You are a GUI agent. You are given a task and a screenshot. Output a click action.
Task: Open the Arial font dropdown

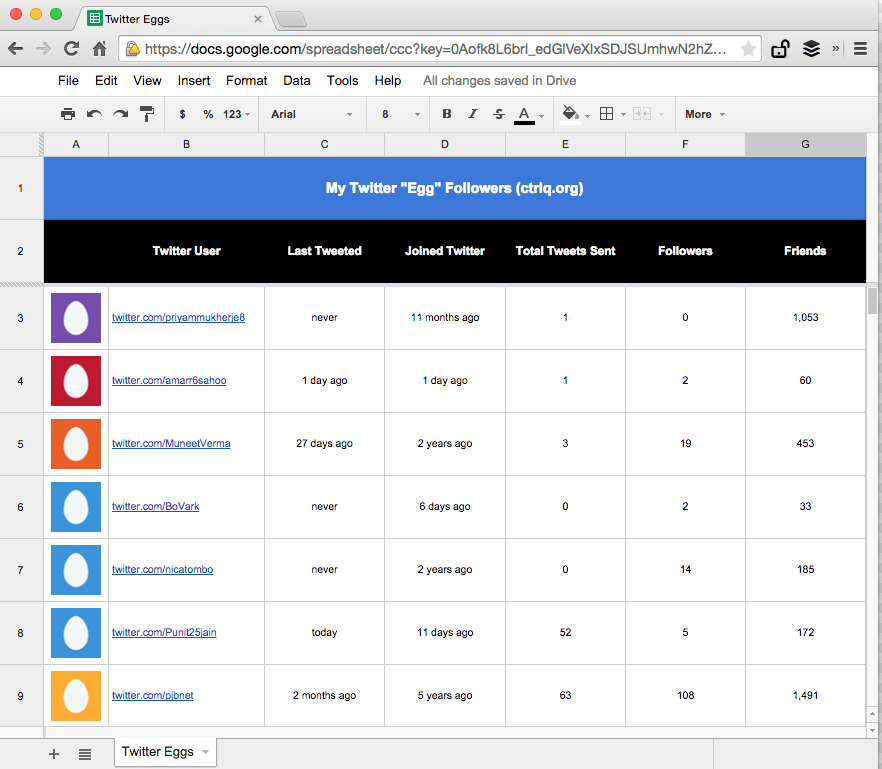312,114
